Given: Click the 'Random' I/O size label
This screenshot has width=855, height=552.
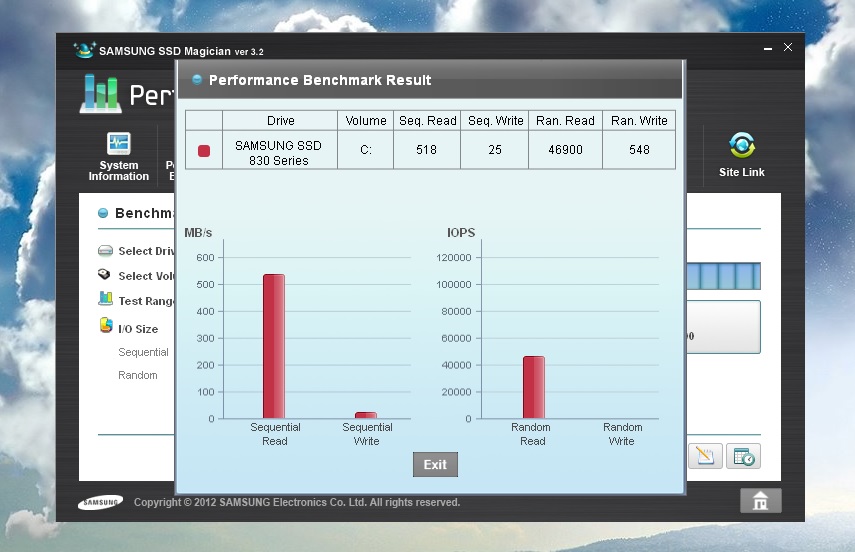Looking at the screenshot, I should [x=138, y=375].
